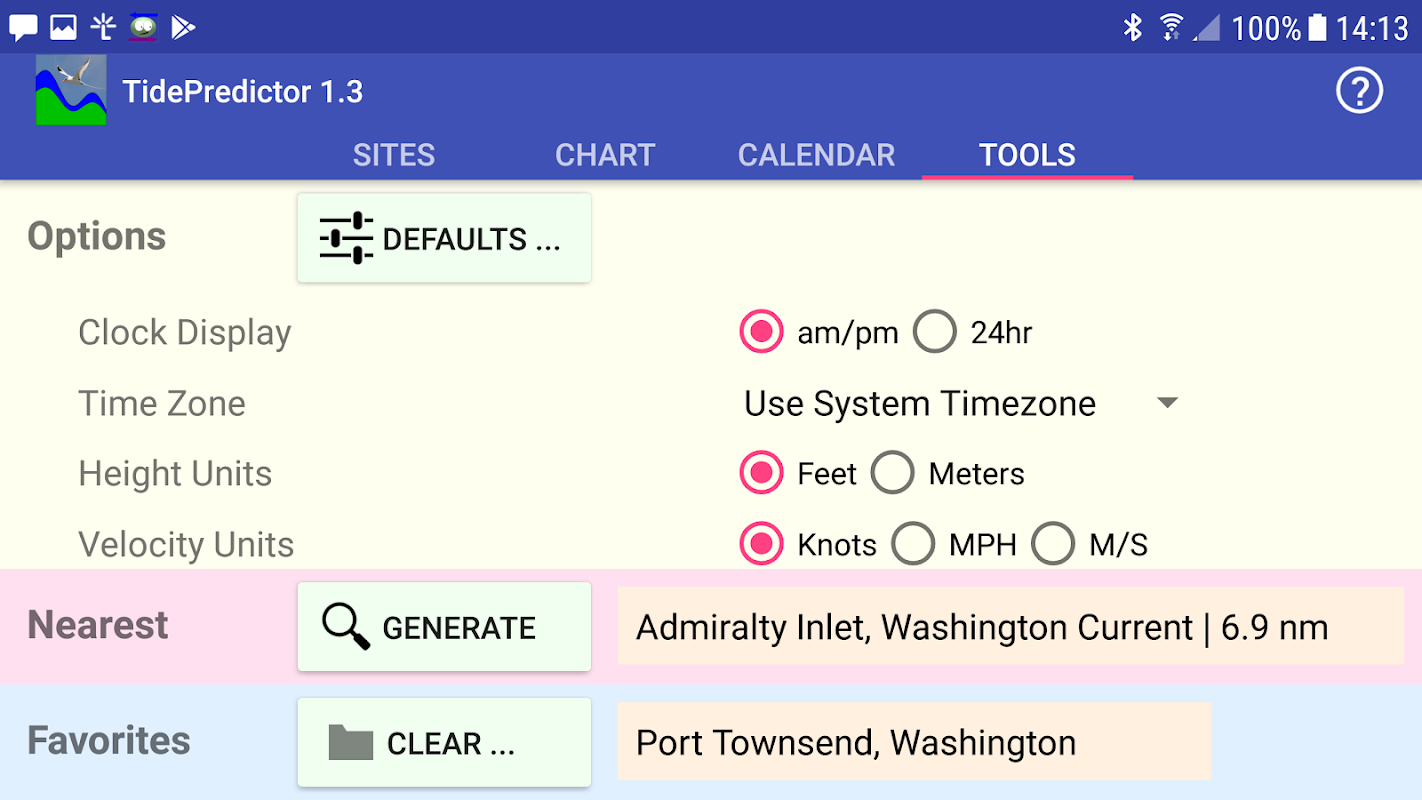Tap the Play Store notification icon

click(182, 27)
